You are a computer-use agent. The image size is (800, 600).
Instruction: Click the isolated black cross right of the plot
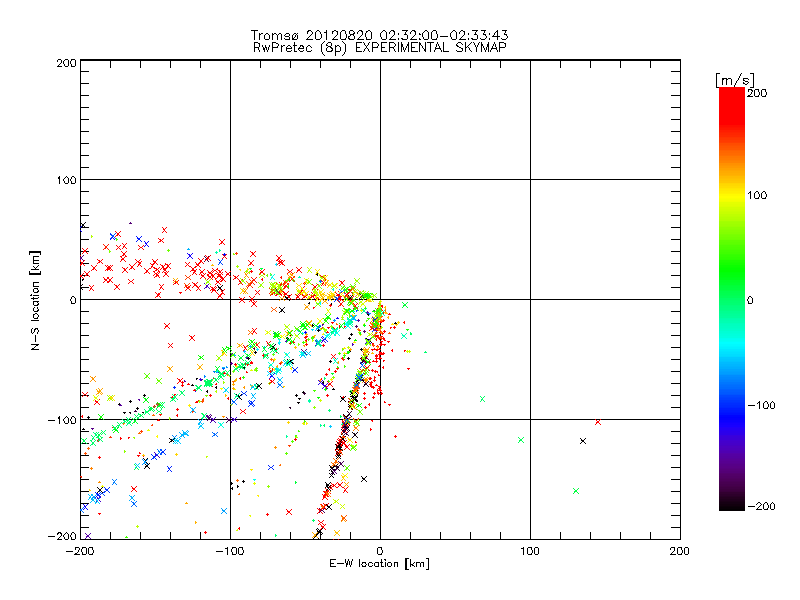pyautogui.click(x=583, y=441)
